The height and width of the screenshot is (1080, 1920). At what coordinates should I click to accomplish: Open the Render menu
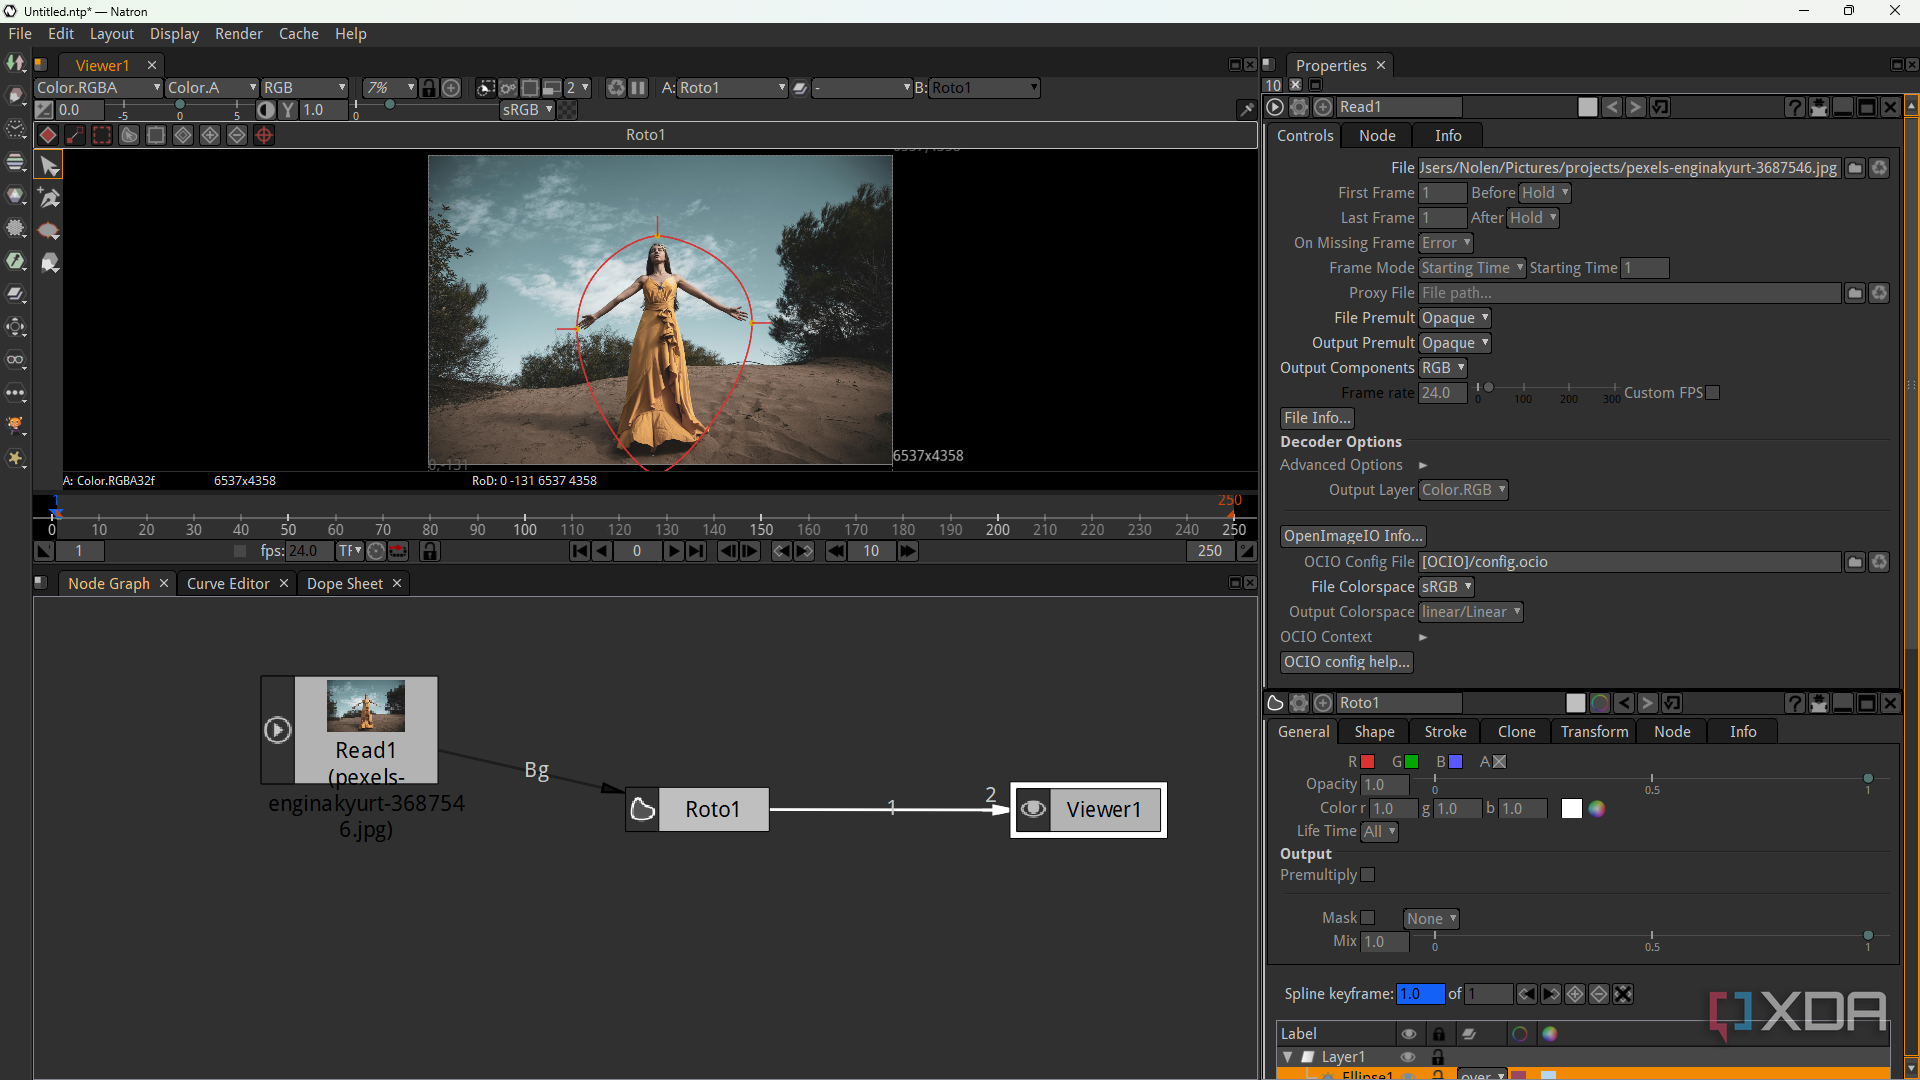(x=238, y=34)
